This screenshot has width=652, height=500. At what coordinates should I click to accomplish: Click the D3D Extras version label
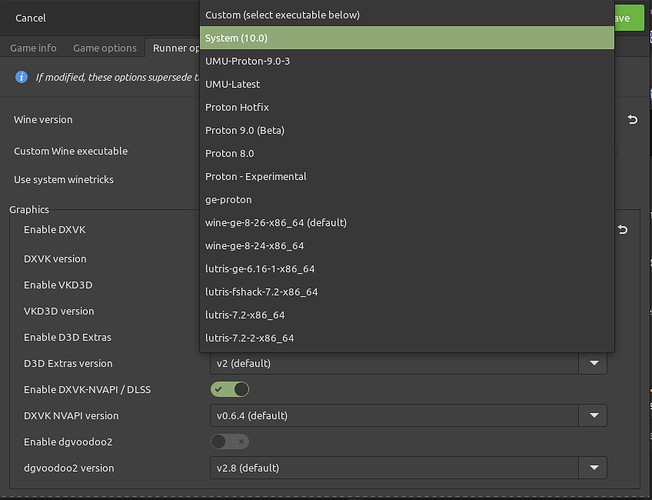click(x=68, y=364)
